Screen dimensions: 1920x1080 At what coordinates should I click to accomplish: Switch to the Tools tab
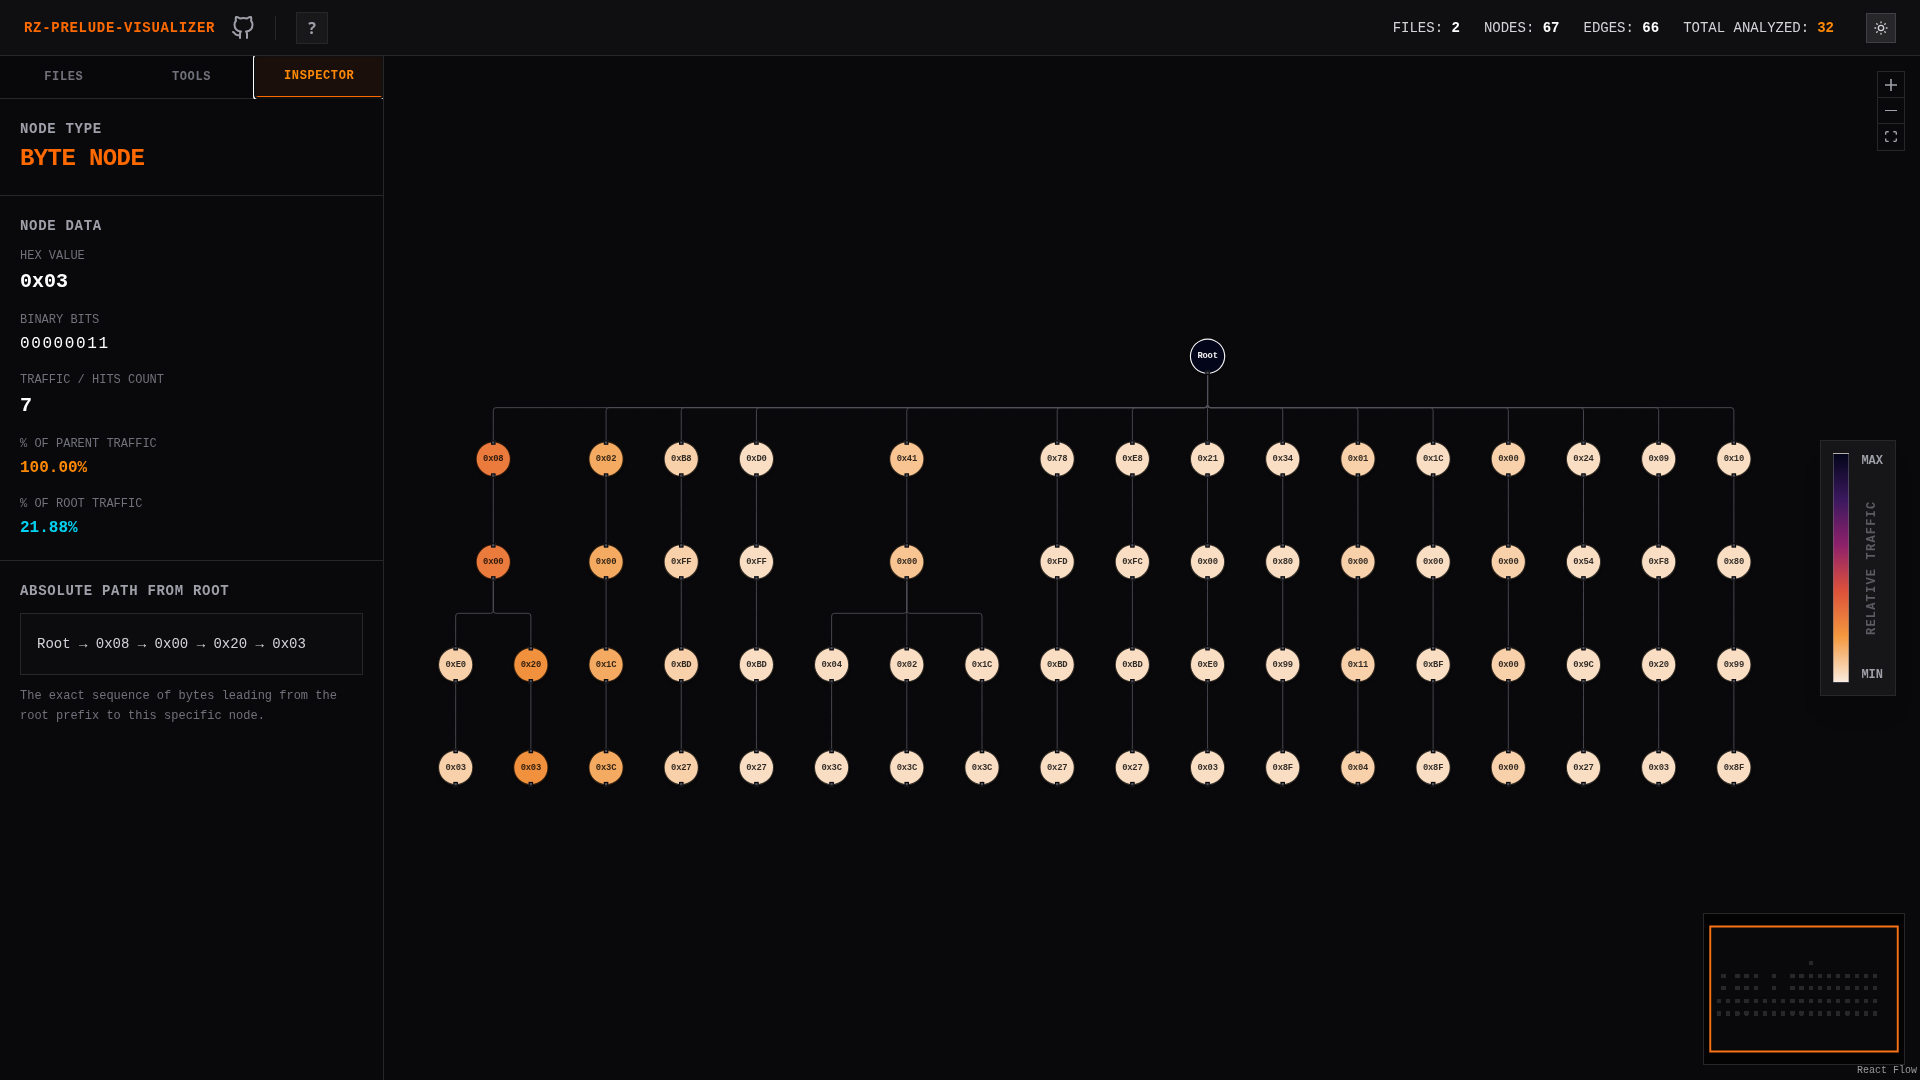[x=191, y=77]
